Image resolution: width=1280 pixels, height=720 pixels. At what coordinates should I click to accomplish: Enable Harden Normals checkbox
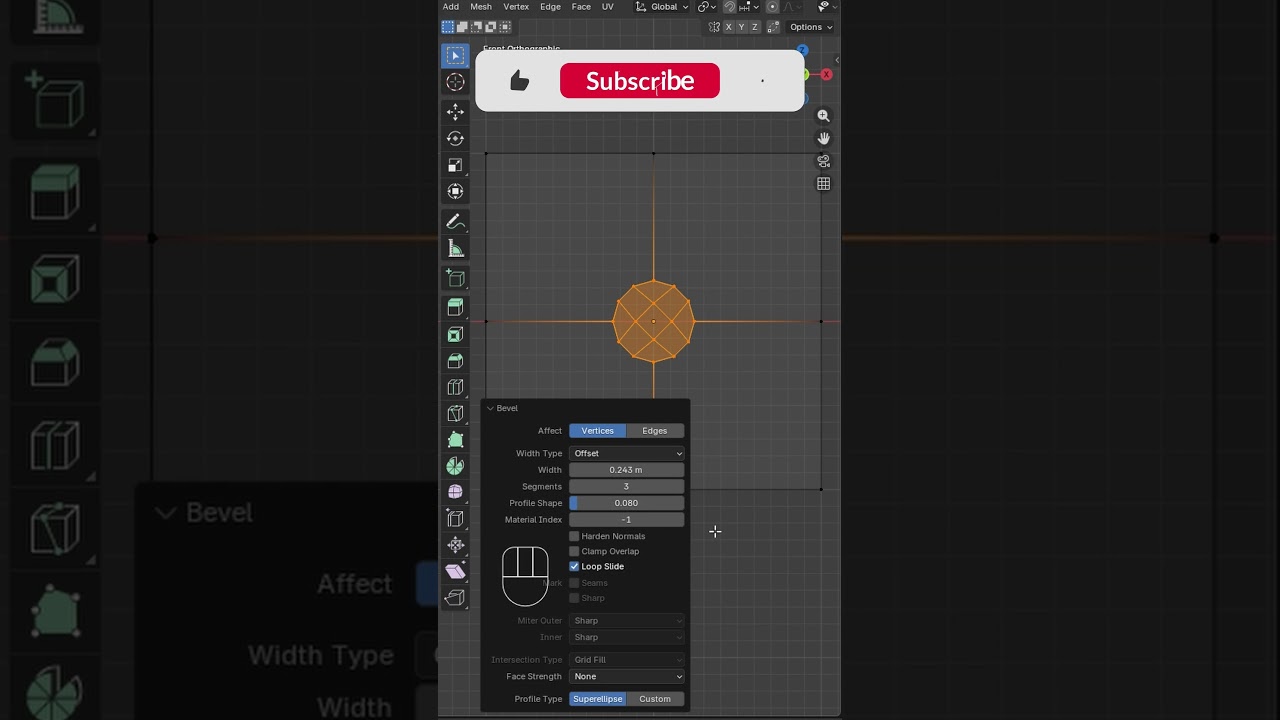pos(574,536)
